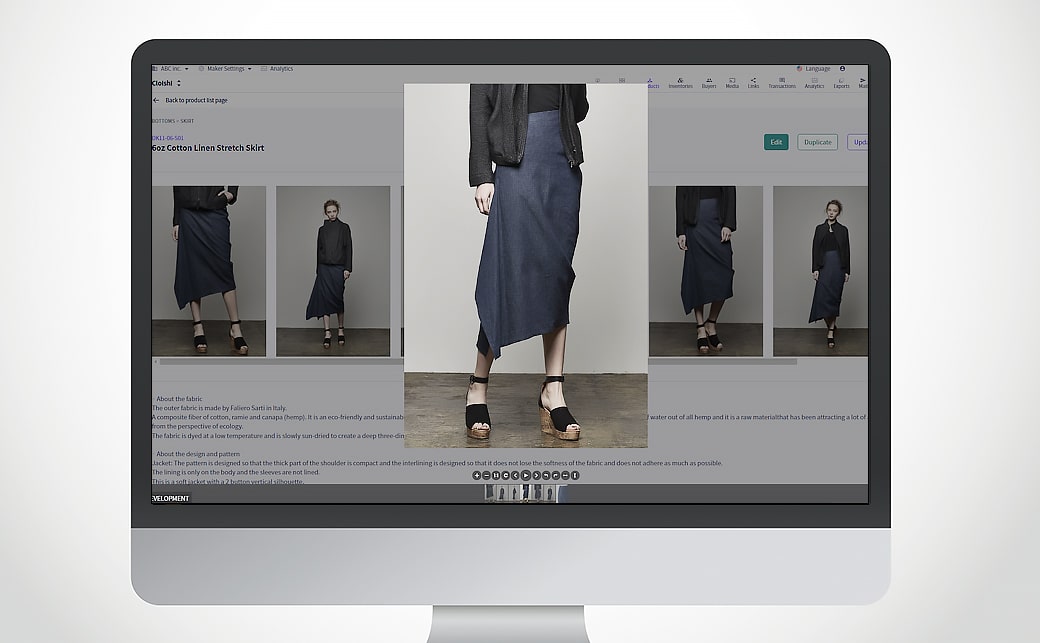The width and height of the screenshot is (1040, 643).
Task: Start the image slideshow play button
Action: pos(526,475)
